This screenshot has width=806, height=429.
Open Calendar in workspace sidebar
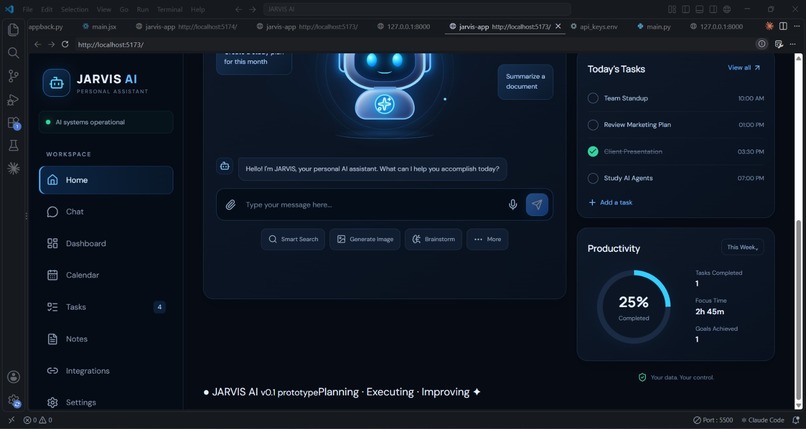pos(106,275)
